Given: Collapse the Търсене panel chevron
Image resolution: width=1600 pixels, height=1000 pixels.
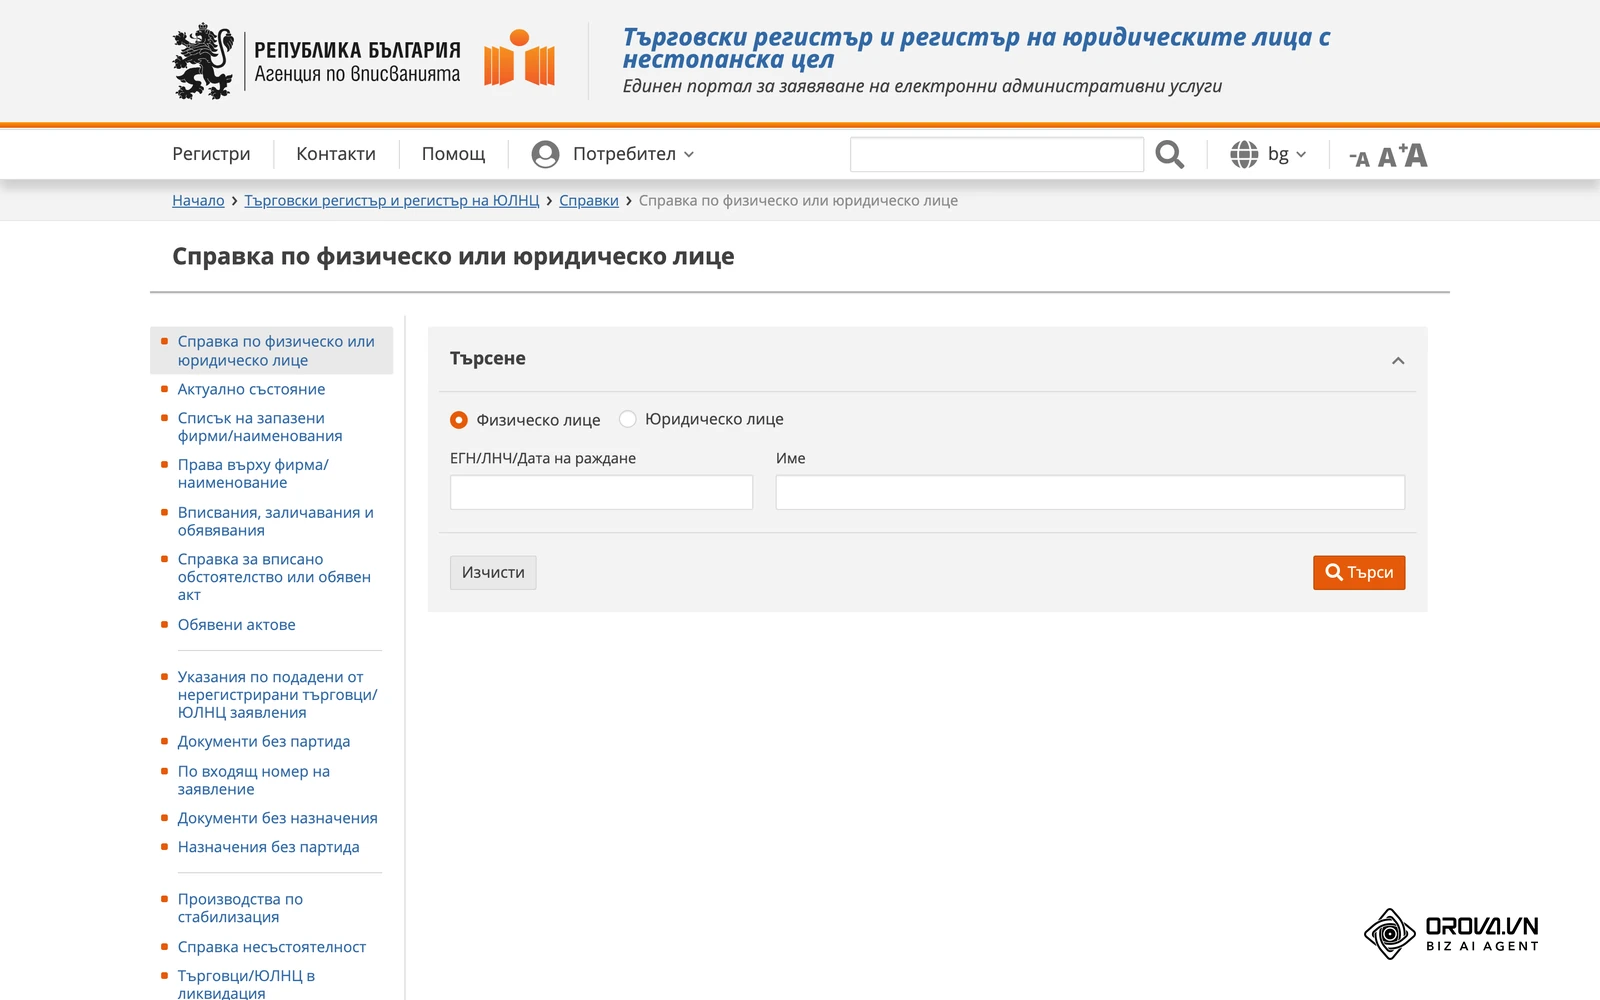Looking at the screenshot, I should pos(1398,360).
